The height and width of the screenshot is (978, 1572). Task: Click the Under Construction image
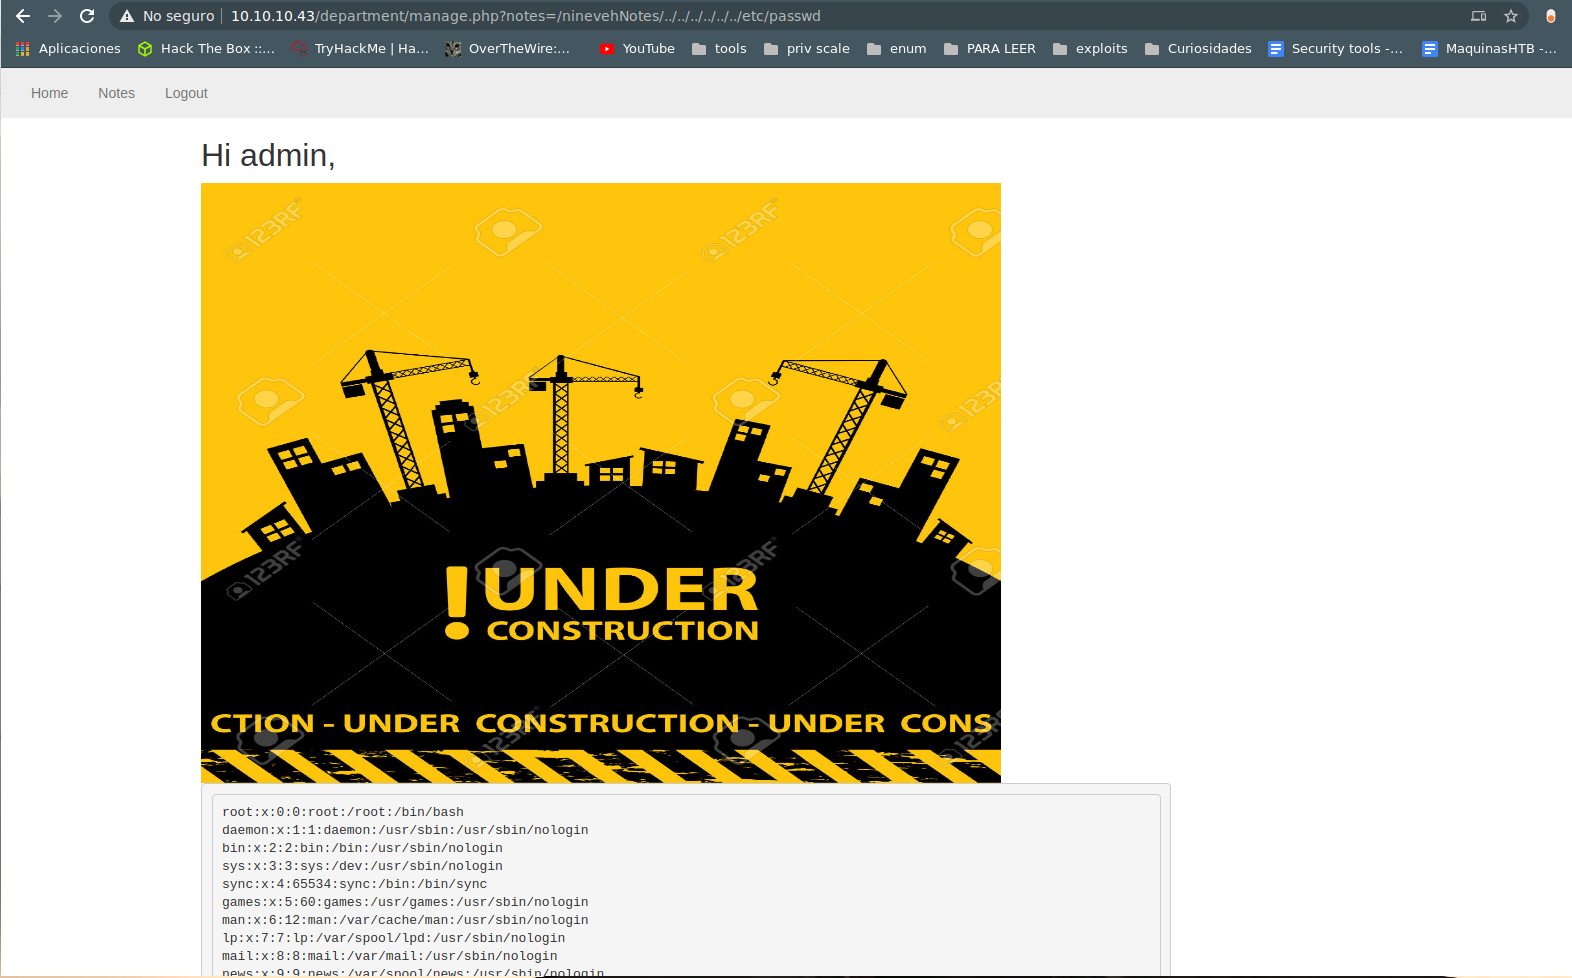[x=601, y=483]
